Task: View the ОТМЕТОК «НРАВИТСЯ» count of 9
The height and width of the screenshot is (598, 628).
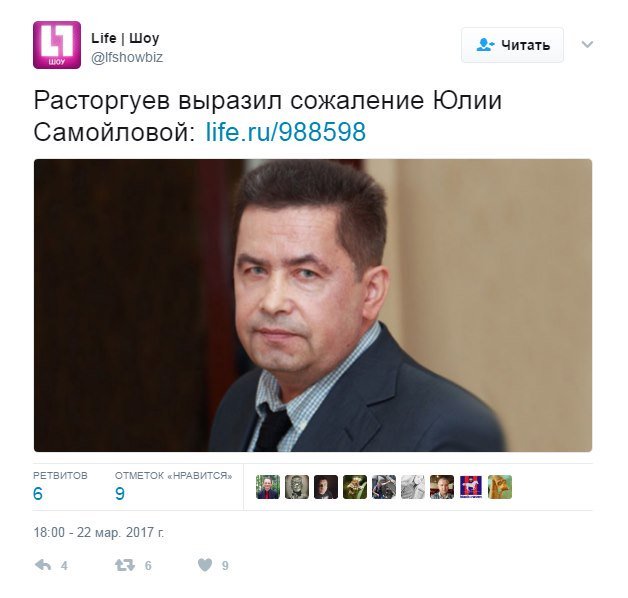Action: click(120, 493)
